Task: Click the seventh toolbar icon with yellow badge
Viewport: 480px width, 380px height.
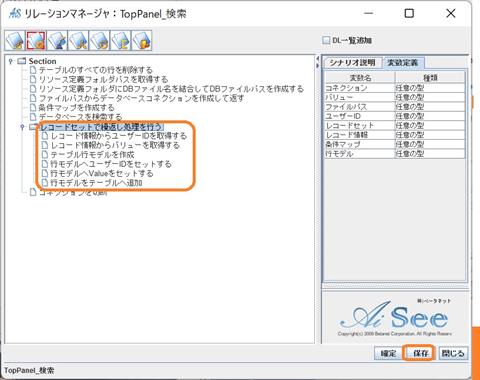Action: [142, 41]
